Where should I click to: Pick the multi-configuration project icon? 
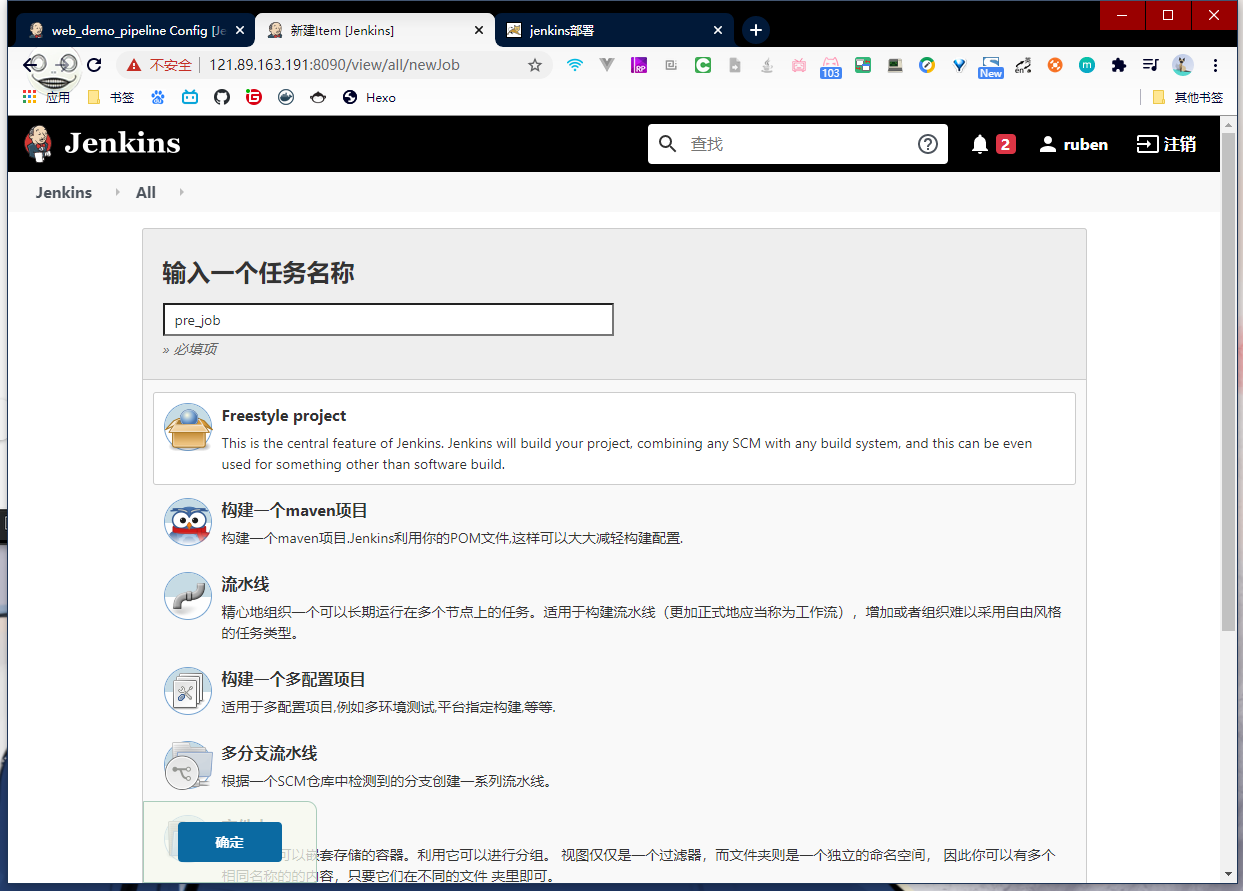pyautogui.click(x=188, y=691)
